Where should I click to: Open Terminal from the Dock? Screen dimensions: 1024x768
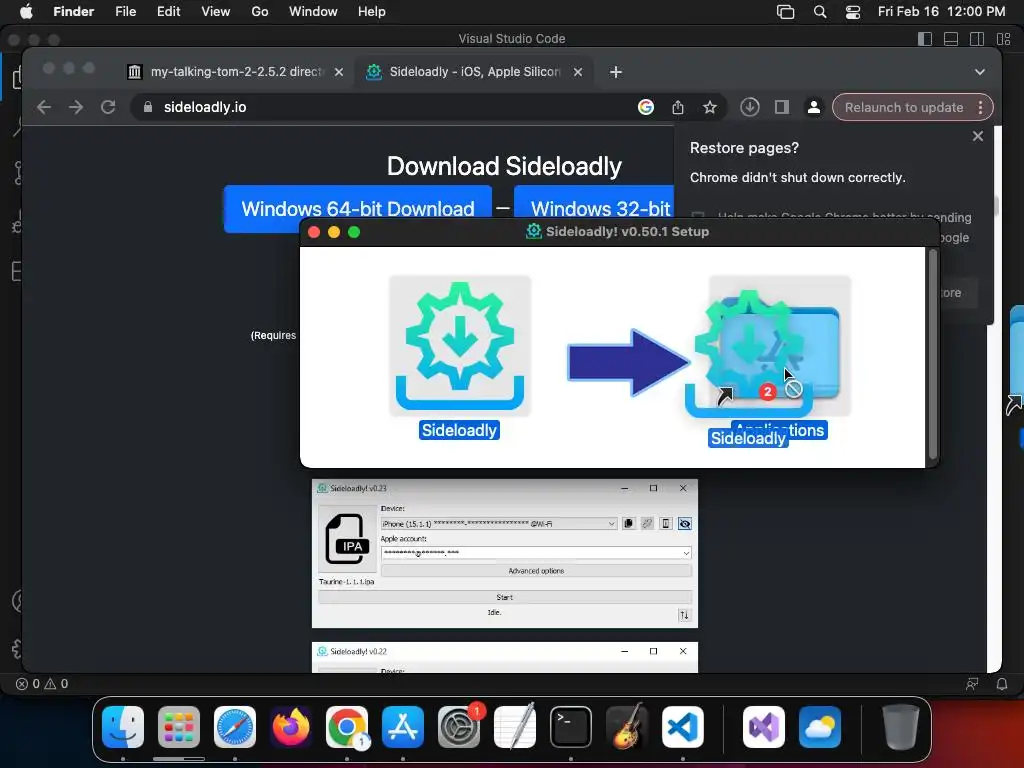tap(571, 727)
